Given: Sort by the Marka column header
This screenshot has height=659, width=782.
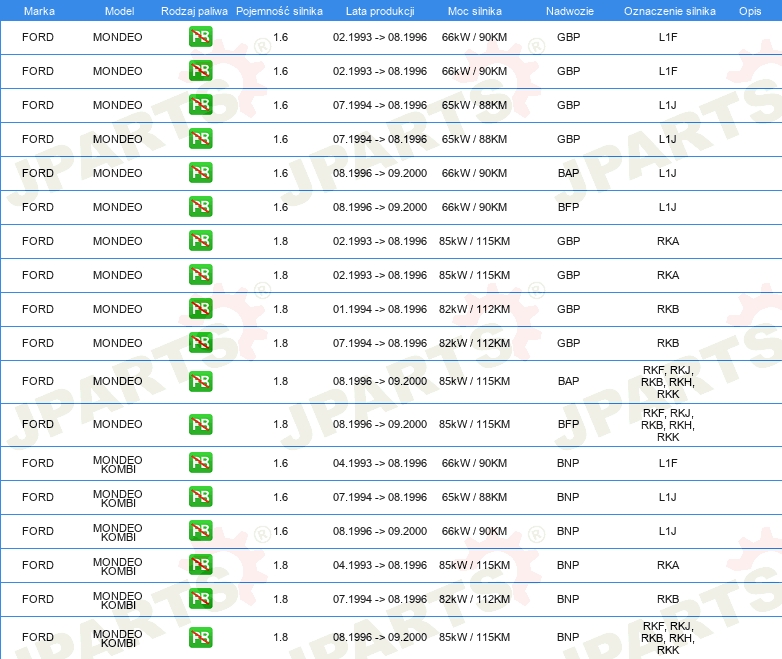Looking at the screenshot, I should click(x=39, y=11).
